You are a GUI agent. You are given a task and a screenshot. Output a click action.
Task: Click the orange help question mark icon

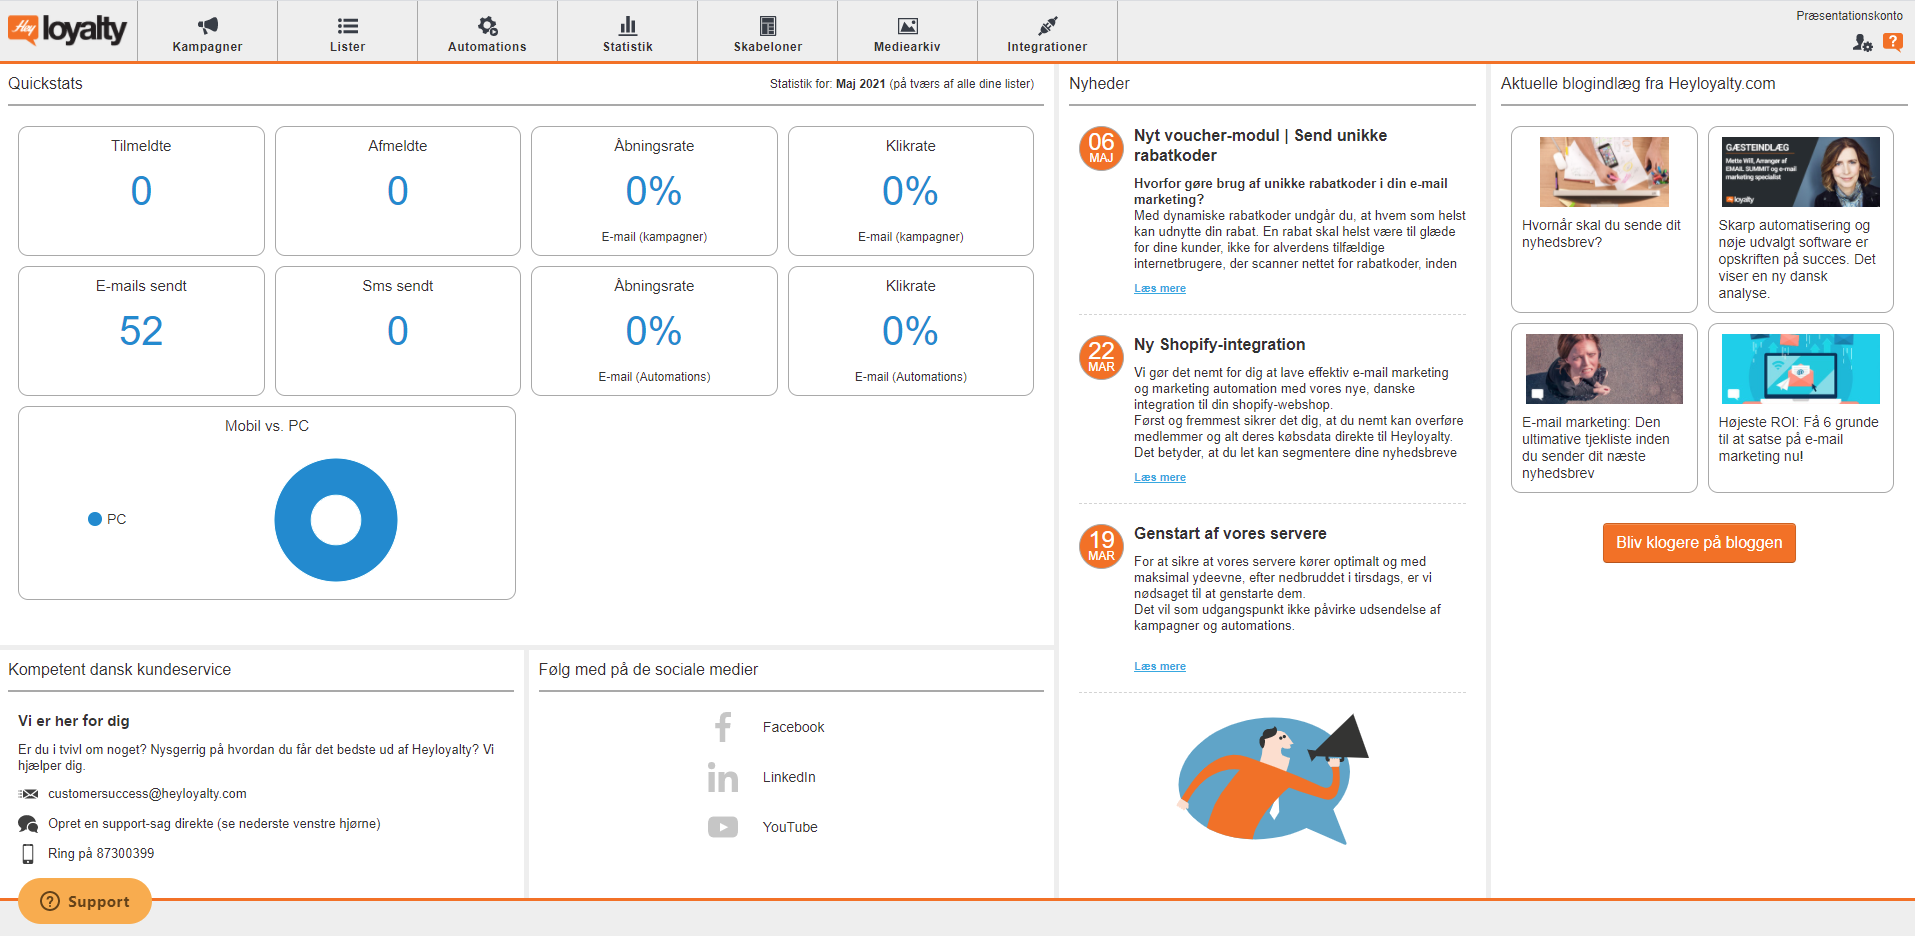[x=1892, y=42]
